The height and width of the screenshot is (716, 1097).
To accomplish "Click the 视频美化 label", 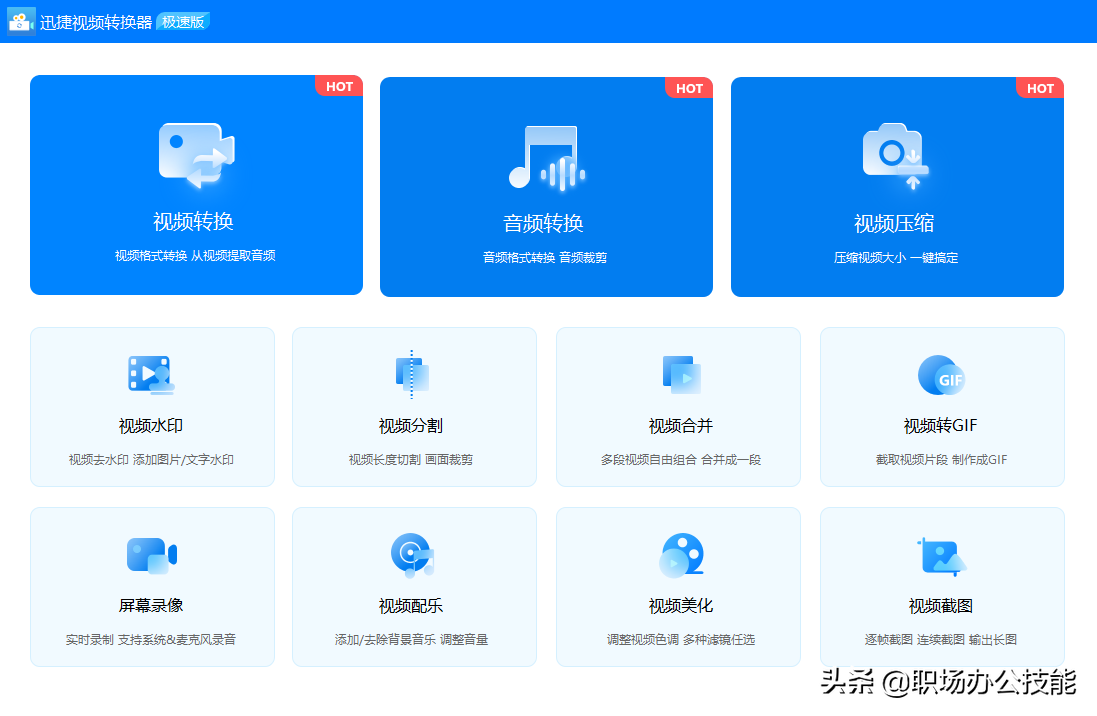I will point(681,605).
